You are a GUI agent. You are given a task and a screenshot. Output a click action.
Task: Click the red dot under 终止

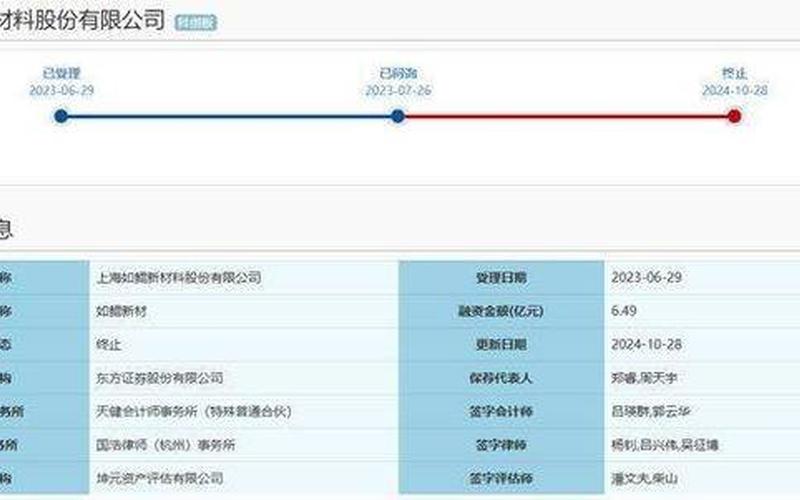pos(735,116)
